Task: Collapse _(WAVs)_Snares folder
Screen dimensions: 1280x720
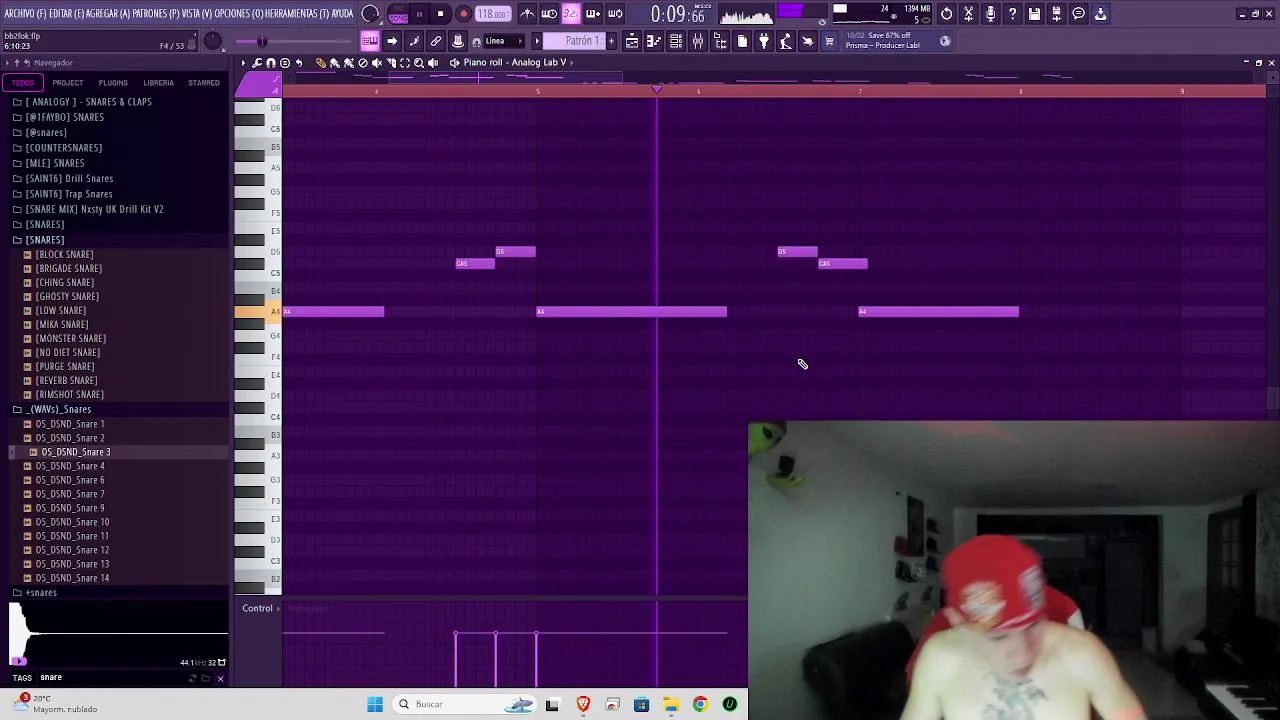Action: [59, 409]
